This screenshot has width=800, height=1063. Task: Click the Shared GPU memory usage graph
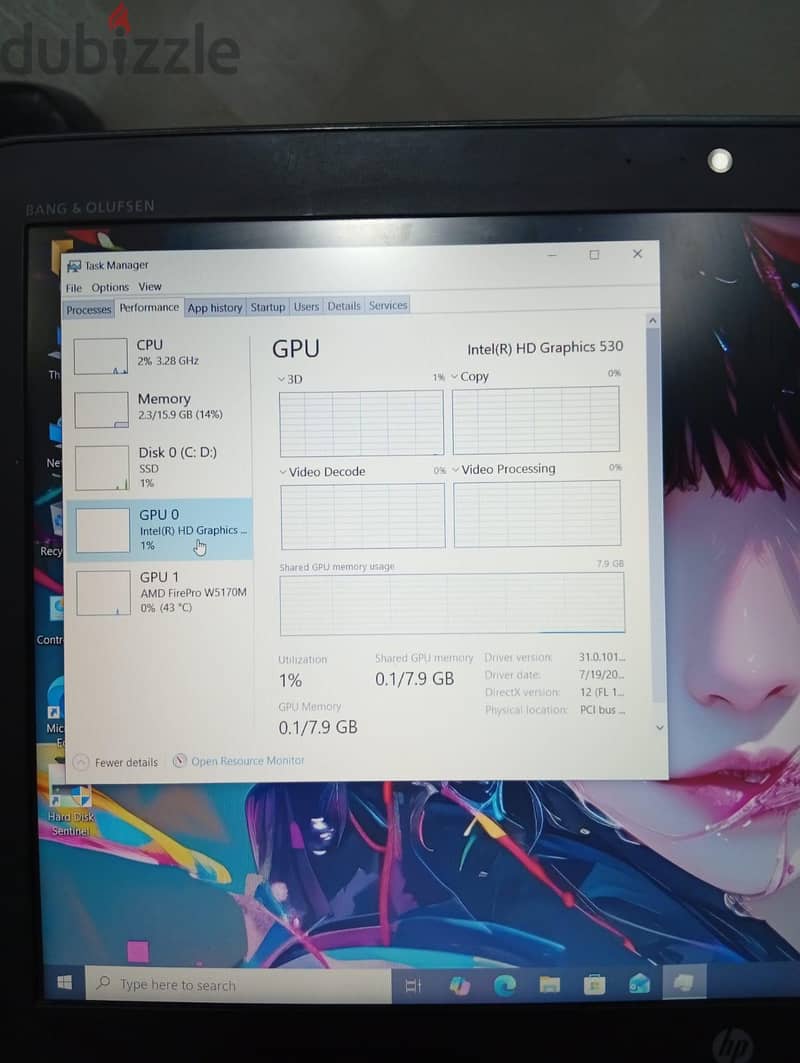pyautogui.click(x=452, y=603)
